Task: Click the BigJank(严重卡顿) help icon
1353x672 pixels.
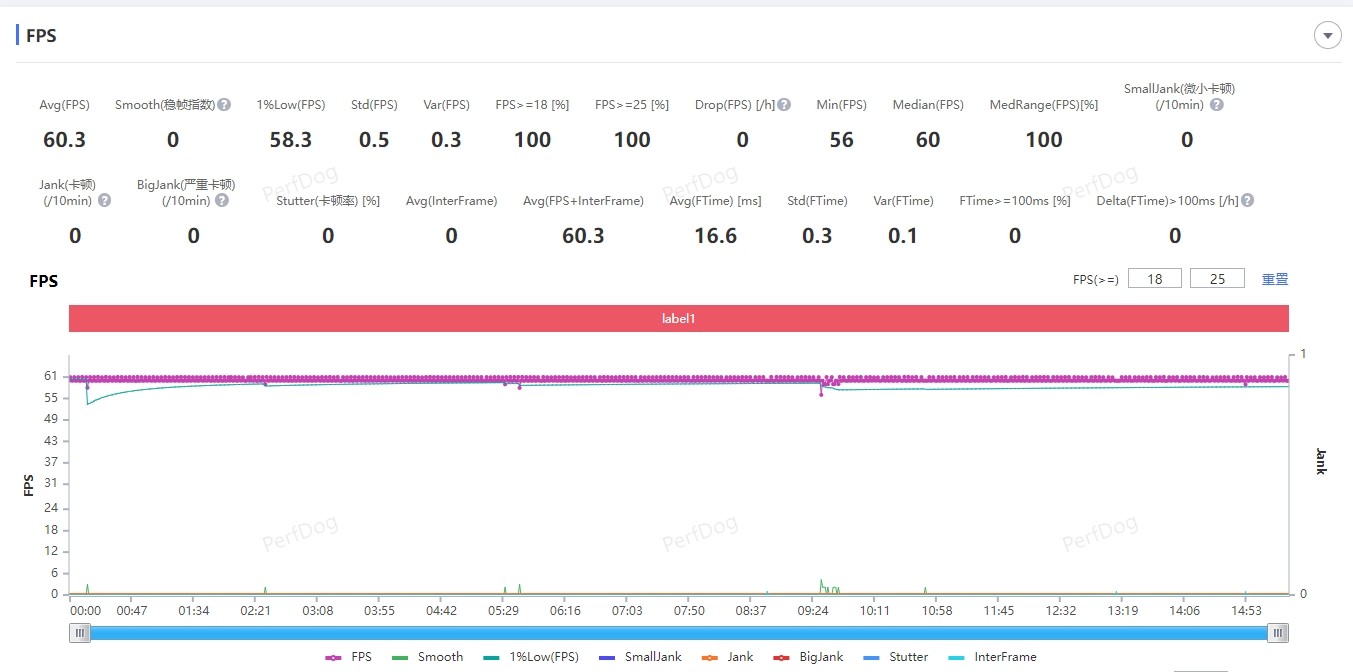Action: (x=222, y=201)
